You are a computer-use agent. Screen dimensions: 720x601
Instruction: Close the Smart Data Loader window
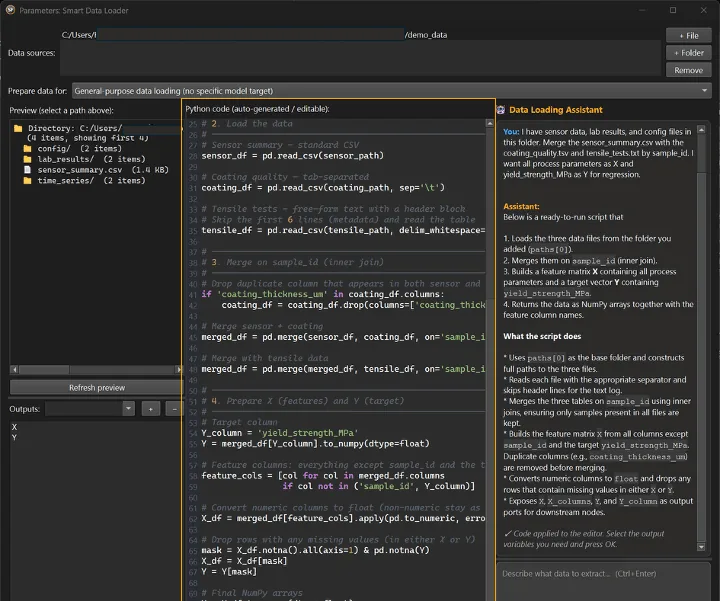(703, 10)
